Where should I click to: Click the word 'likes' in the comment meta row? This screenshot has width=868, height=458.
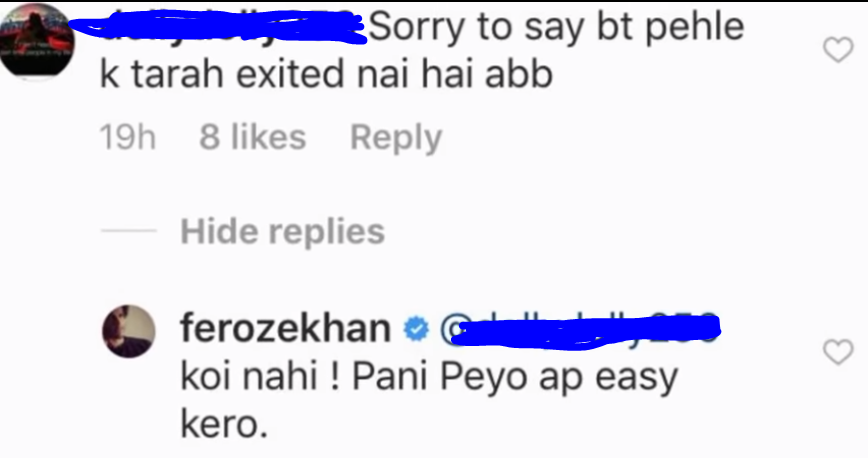tap(268, 137)
